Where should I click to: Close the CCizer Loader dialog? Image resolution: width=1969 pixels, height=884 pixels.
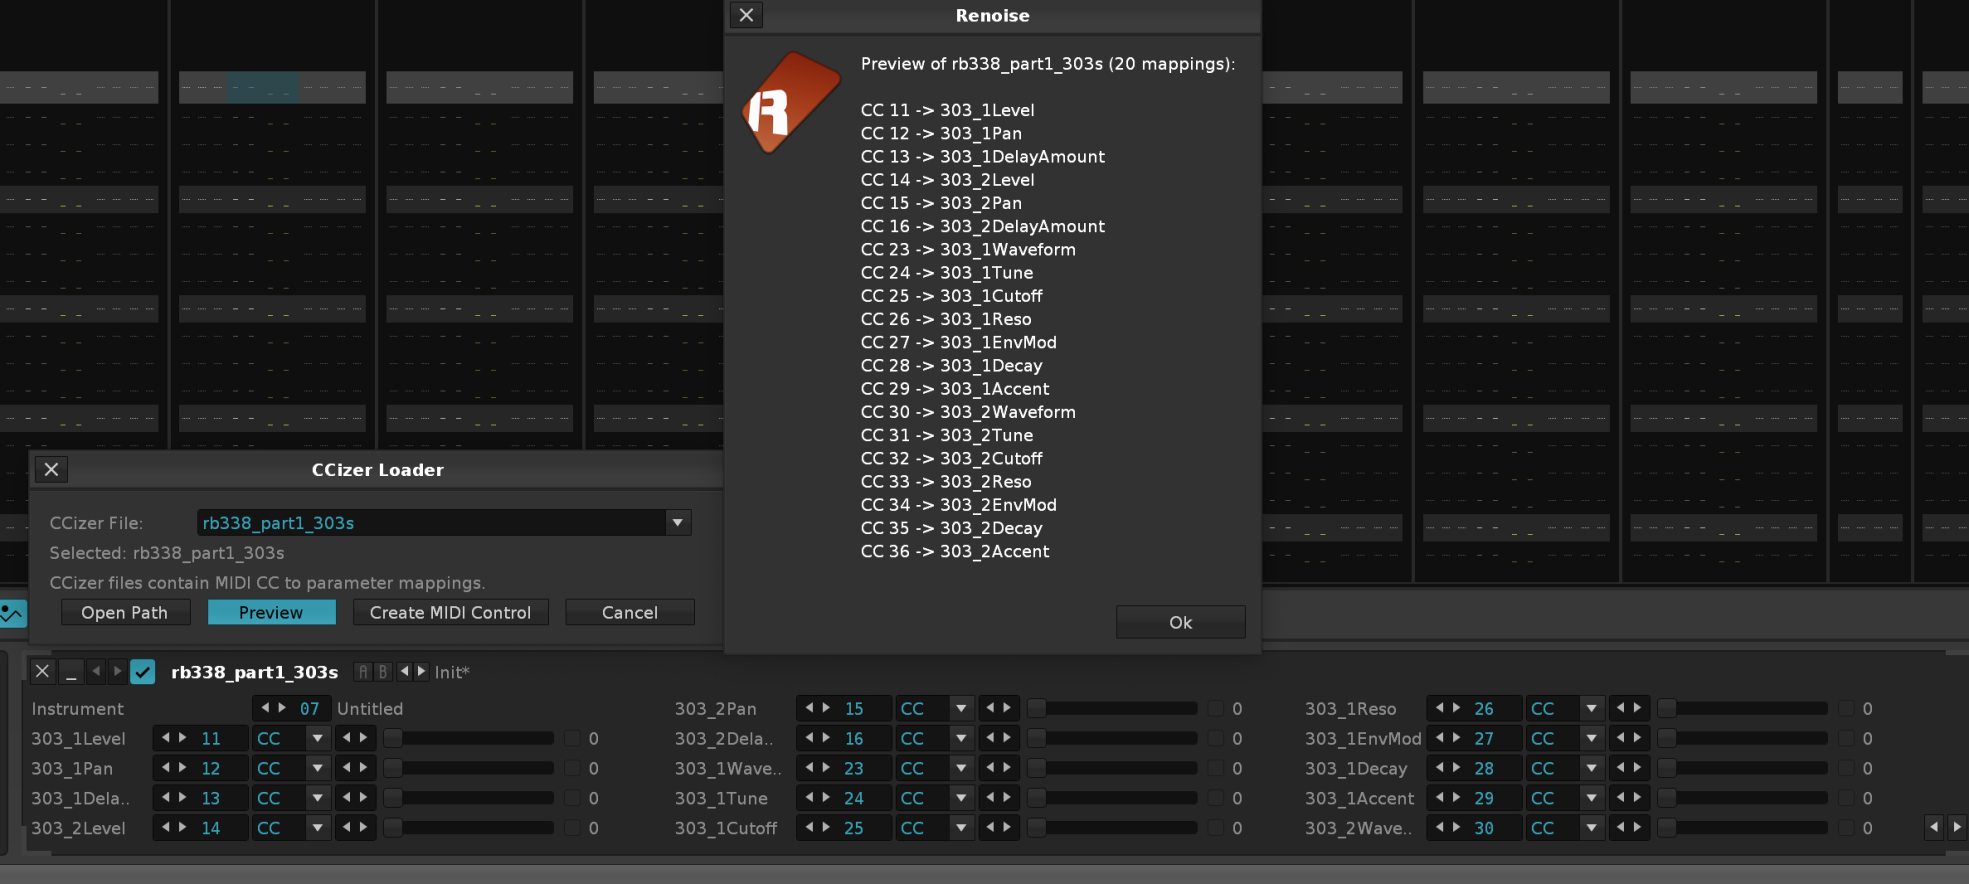(52, 469)
